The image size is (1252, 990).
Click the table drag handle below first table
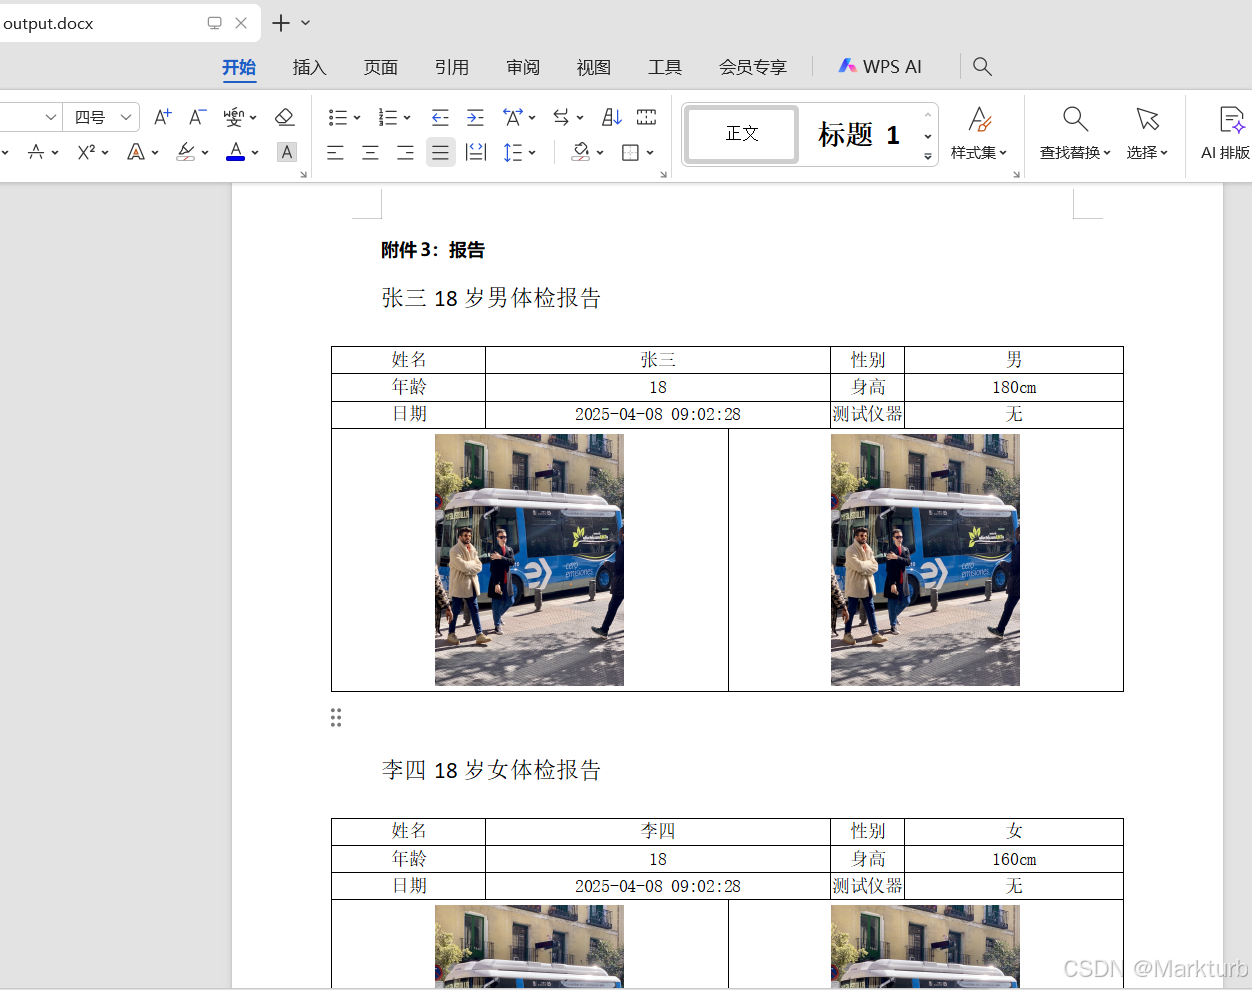336,717
